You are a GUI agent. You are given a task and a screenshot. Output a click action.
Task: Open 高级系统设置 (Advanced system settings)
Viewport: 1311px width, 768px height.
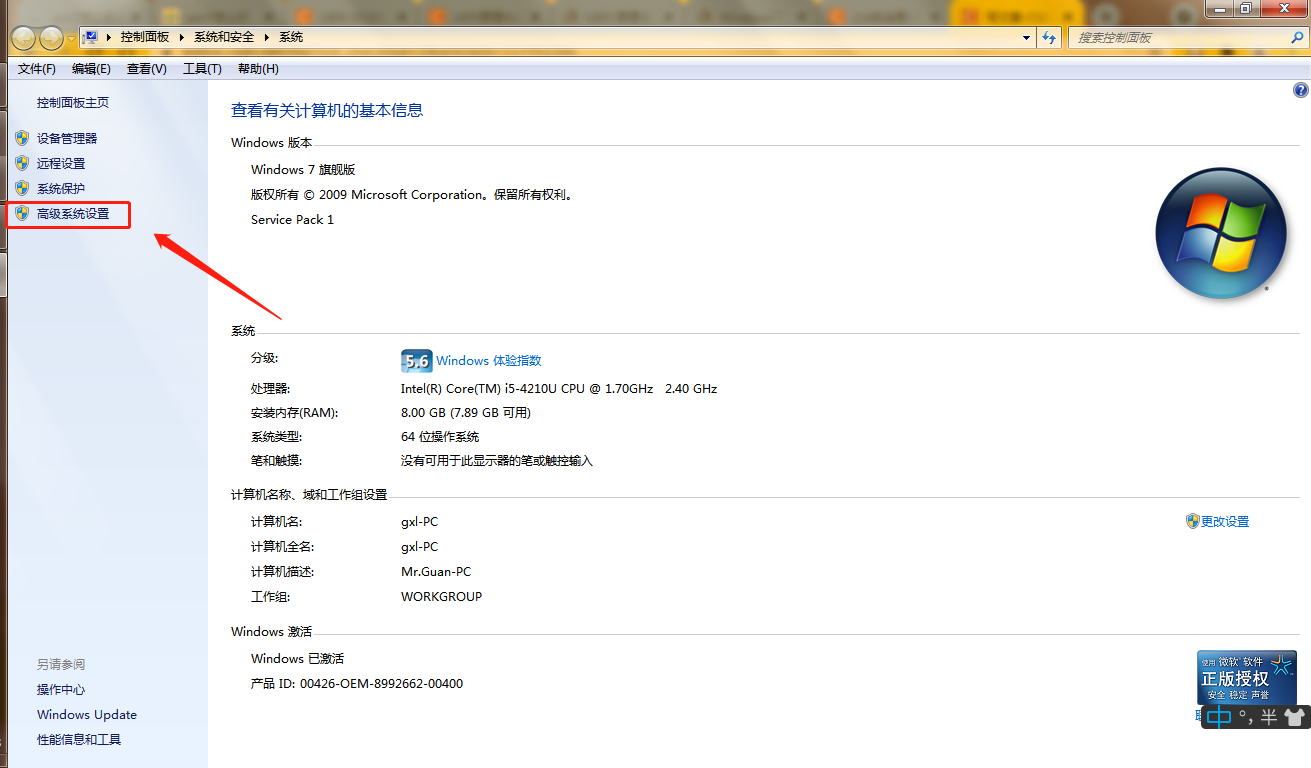click(x=66, y=213)
